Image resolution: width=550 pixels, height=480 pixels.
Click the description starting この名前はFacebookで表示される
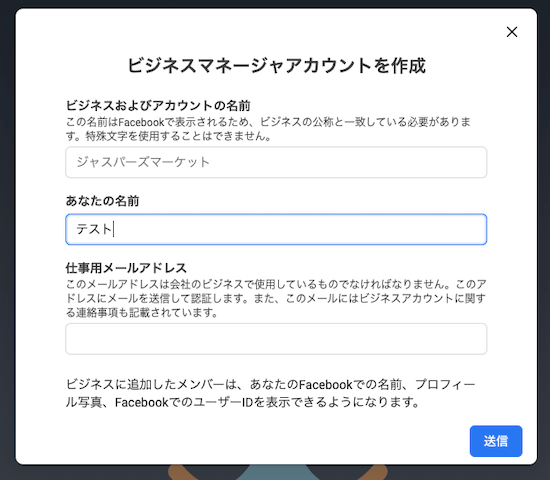pos(268,129)
